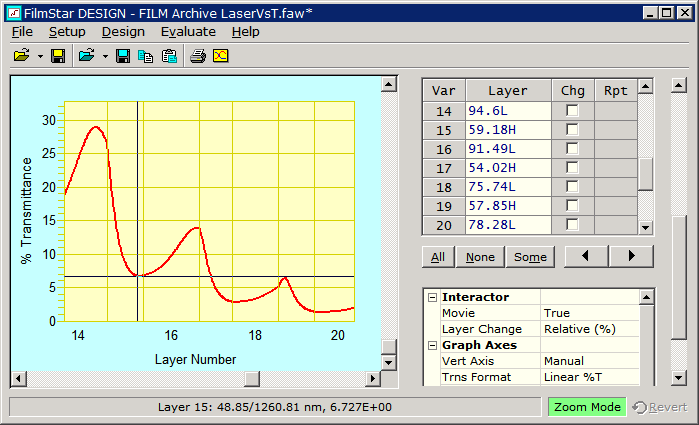Go to next layer with right arrow
The image size is (699, 425).
coord(631,256)
